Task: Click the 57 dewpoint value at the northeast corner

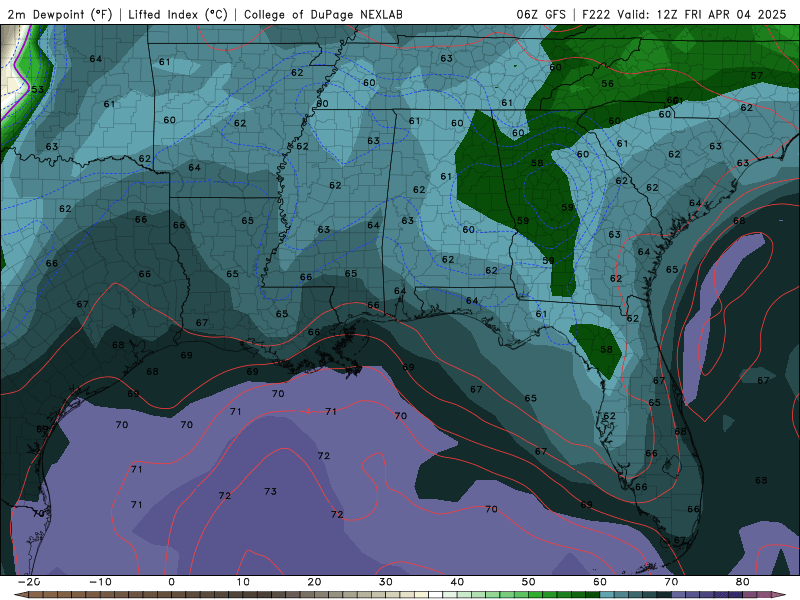Action: point(757,76)
